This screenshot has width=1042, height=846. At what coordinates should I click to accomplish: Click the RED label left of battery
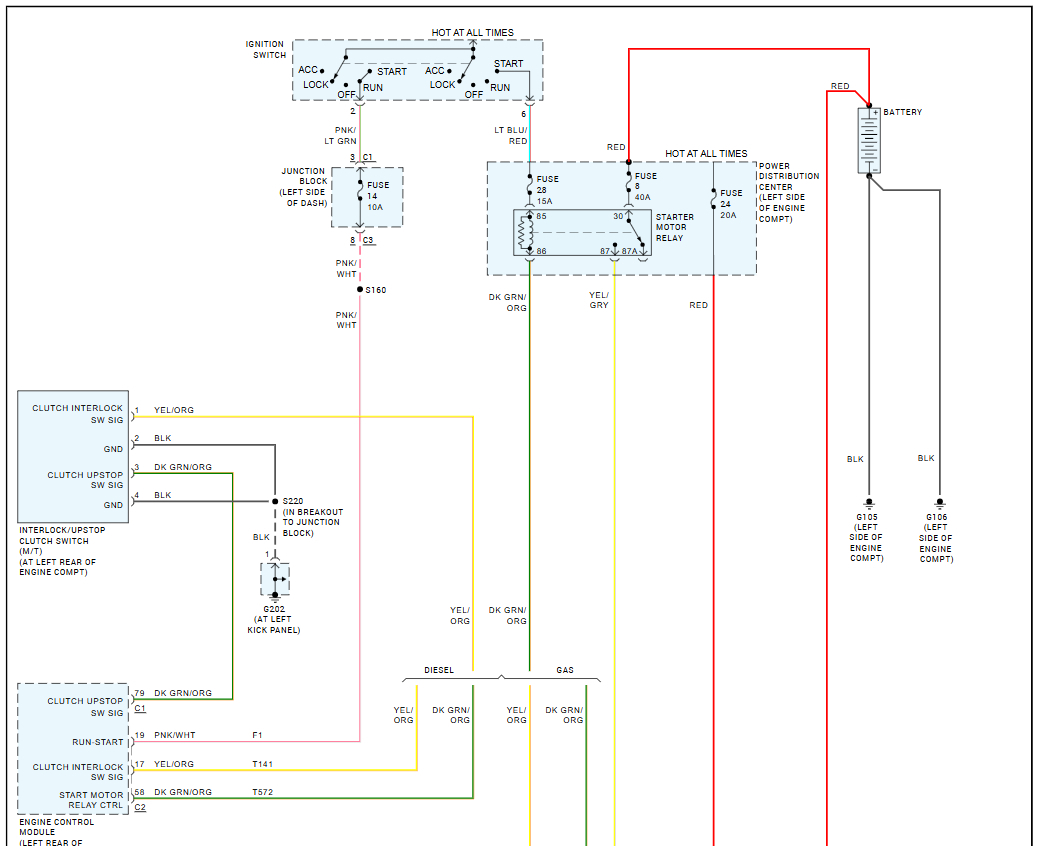(x=840, y=86)
